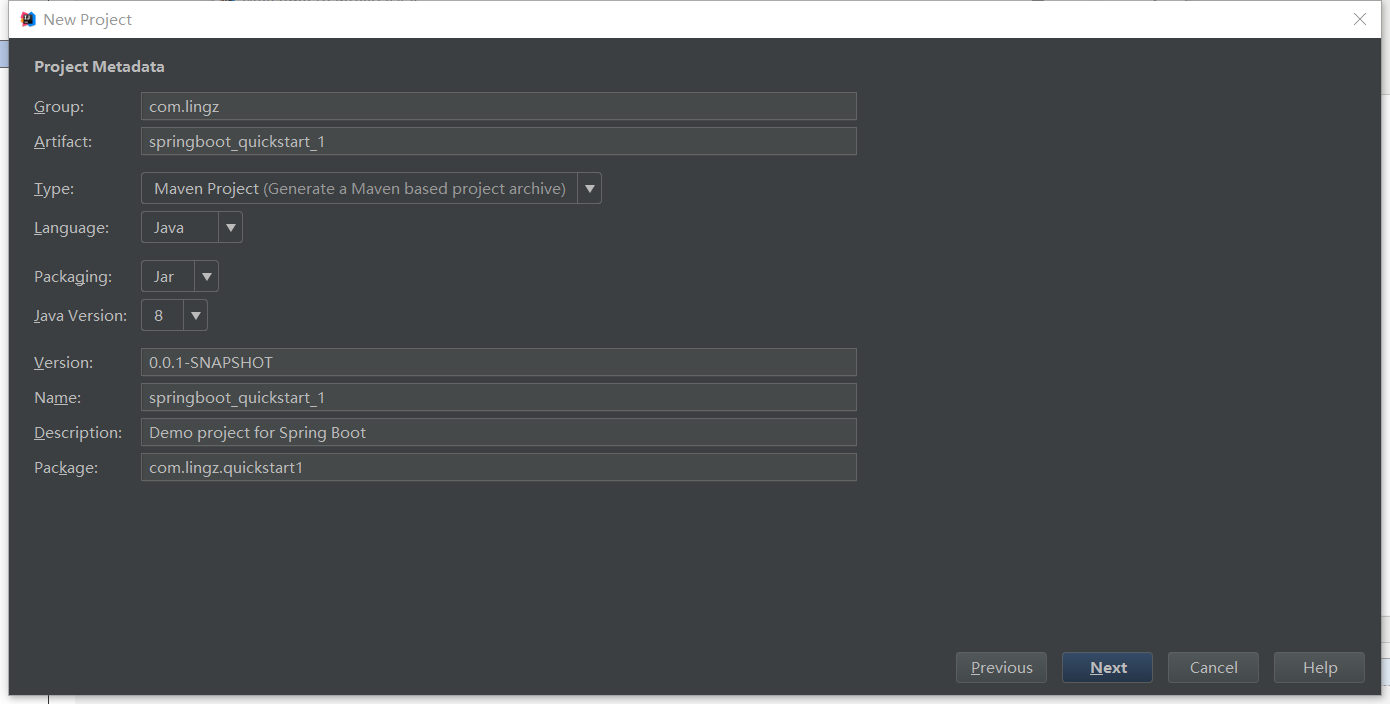Image resolution: width=1390 pixels, height=704 pixels.
Task: Focus the Package input field
Action: pyautogui.click(x=498, y=467)
